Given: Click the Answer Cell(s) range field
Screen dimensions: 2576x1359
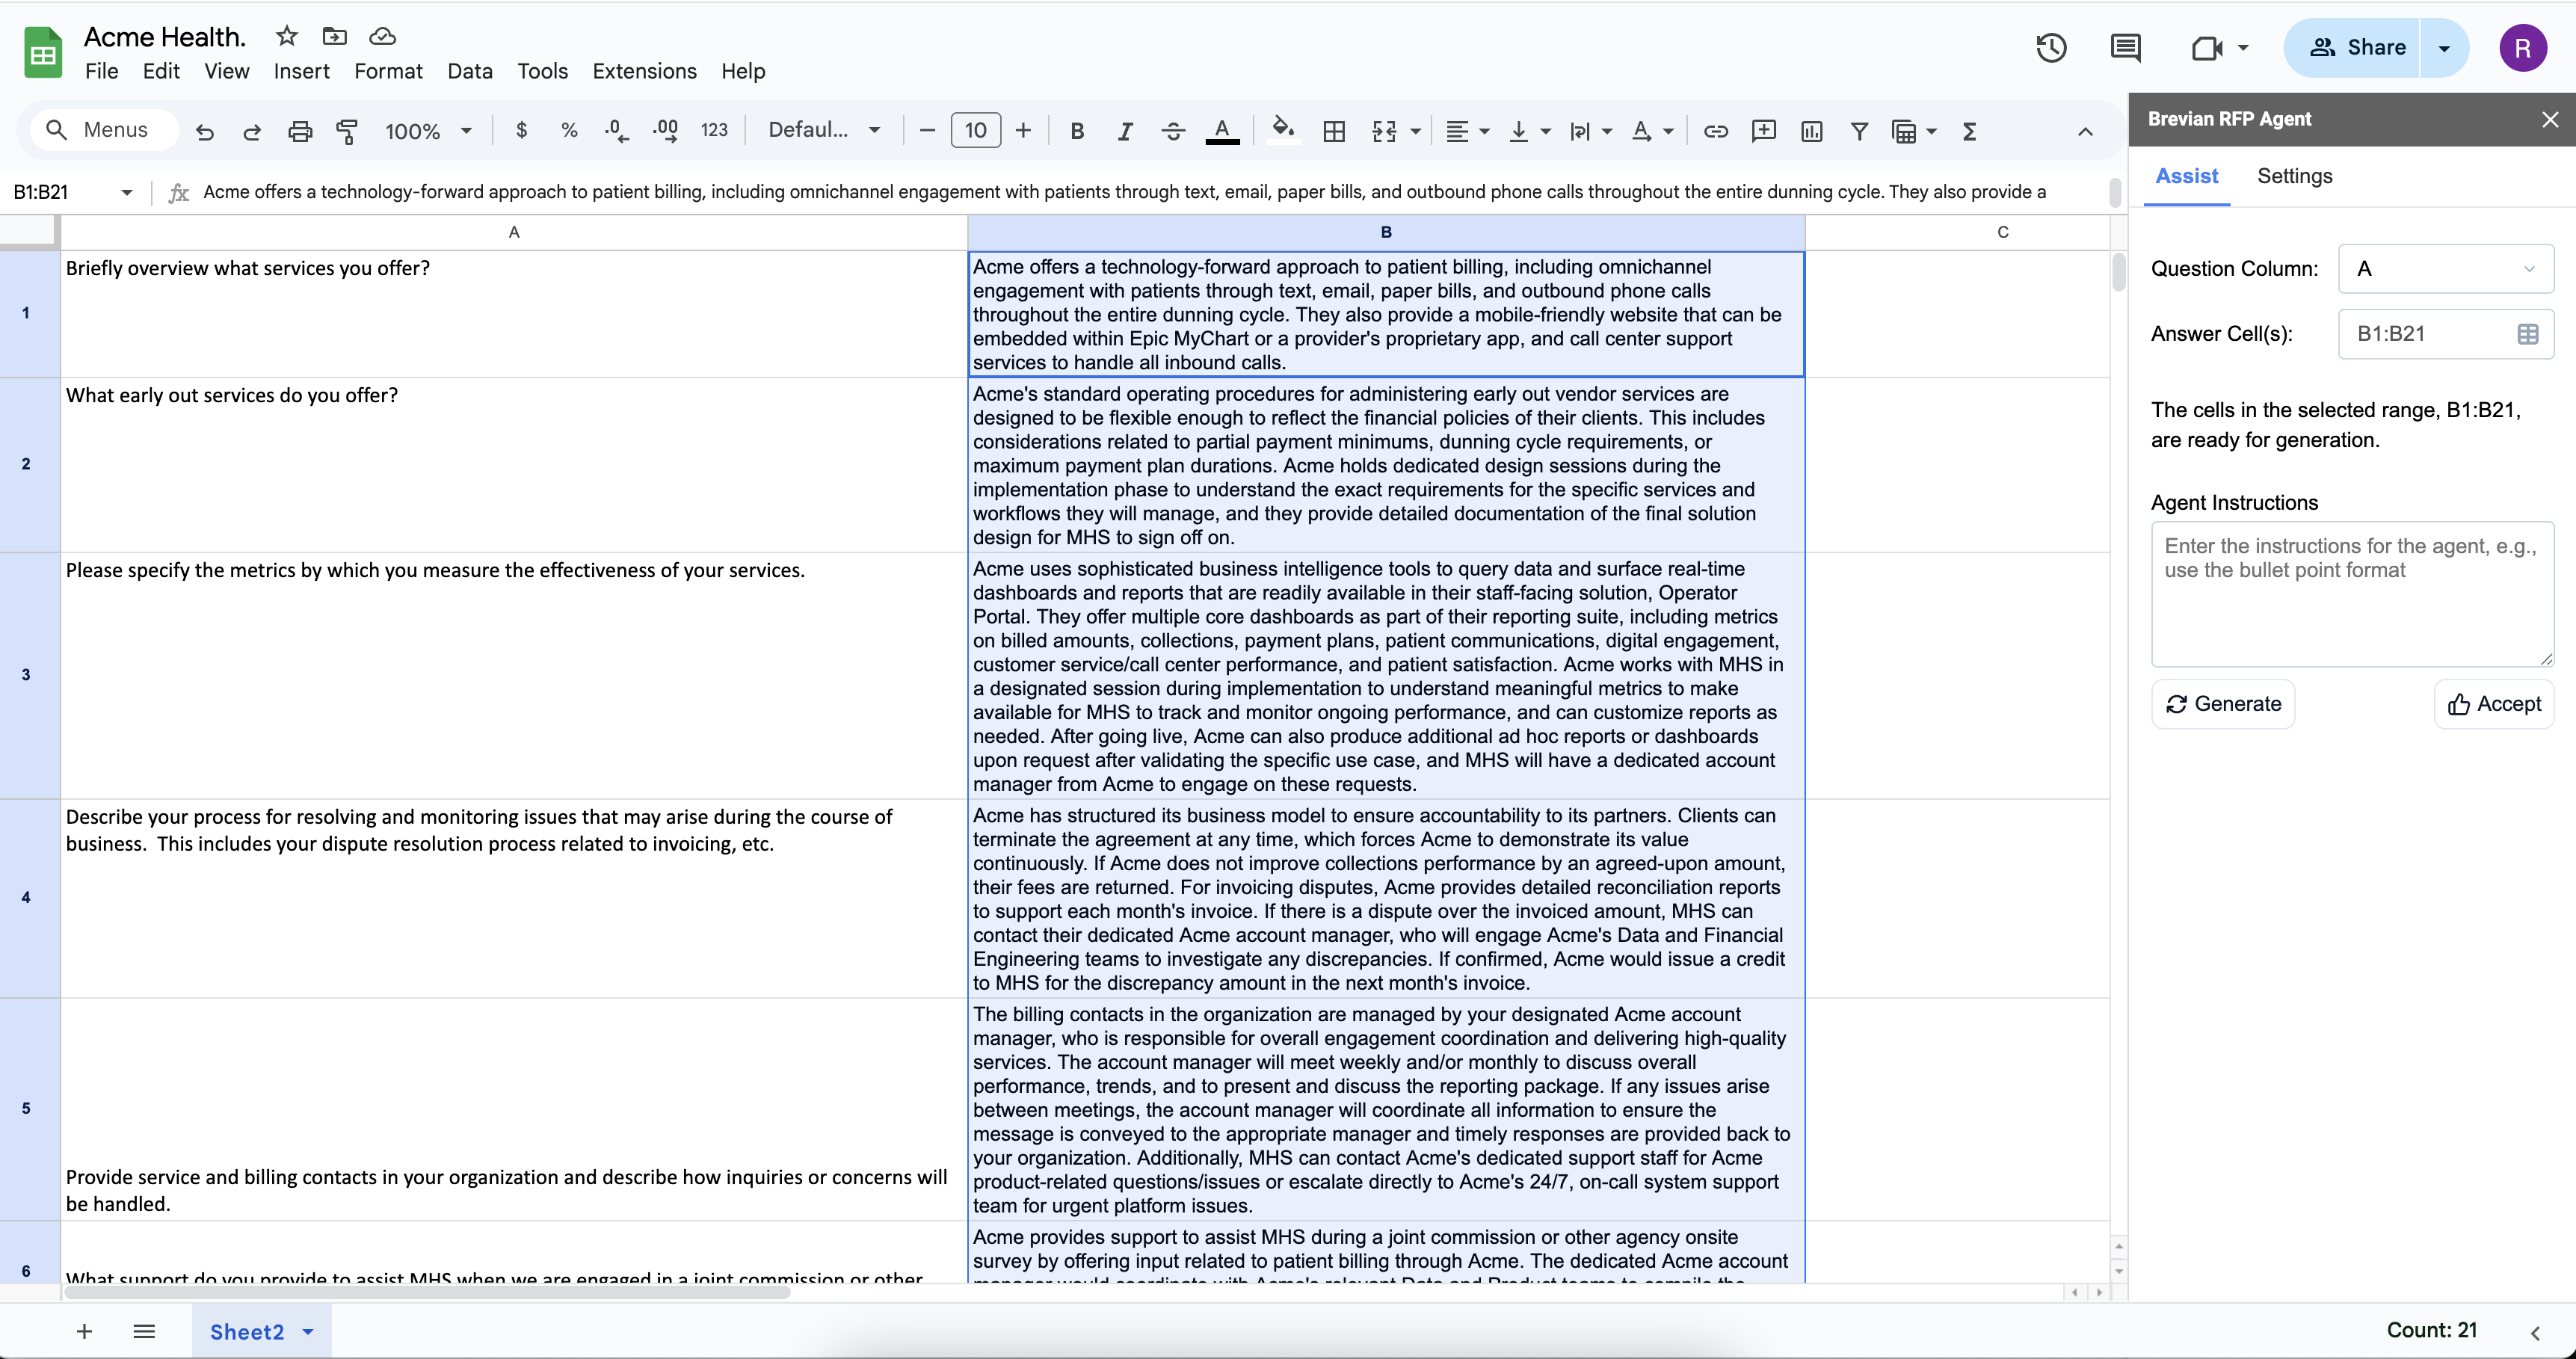Looking at the screenshot, I should (2445, 333).
